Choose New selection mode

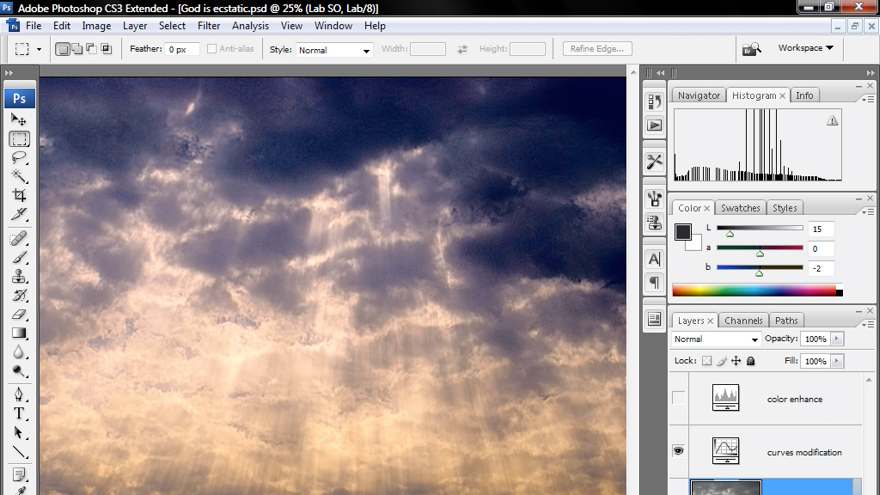point(63,49)
